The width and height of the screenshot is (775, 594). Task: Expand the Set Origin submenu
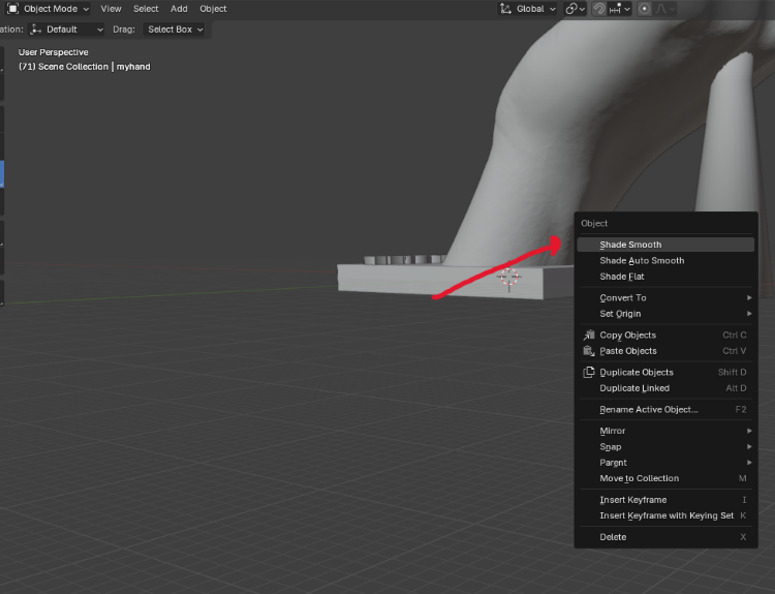665,313
